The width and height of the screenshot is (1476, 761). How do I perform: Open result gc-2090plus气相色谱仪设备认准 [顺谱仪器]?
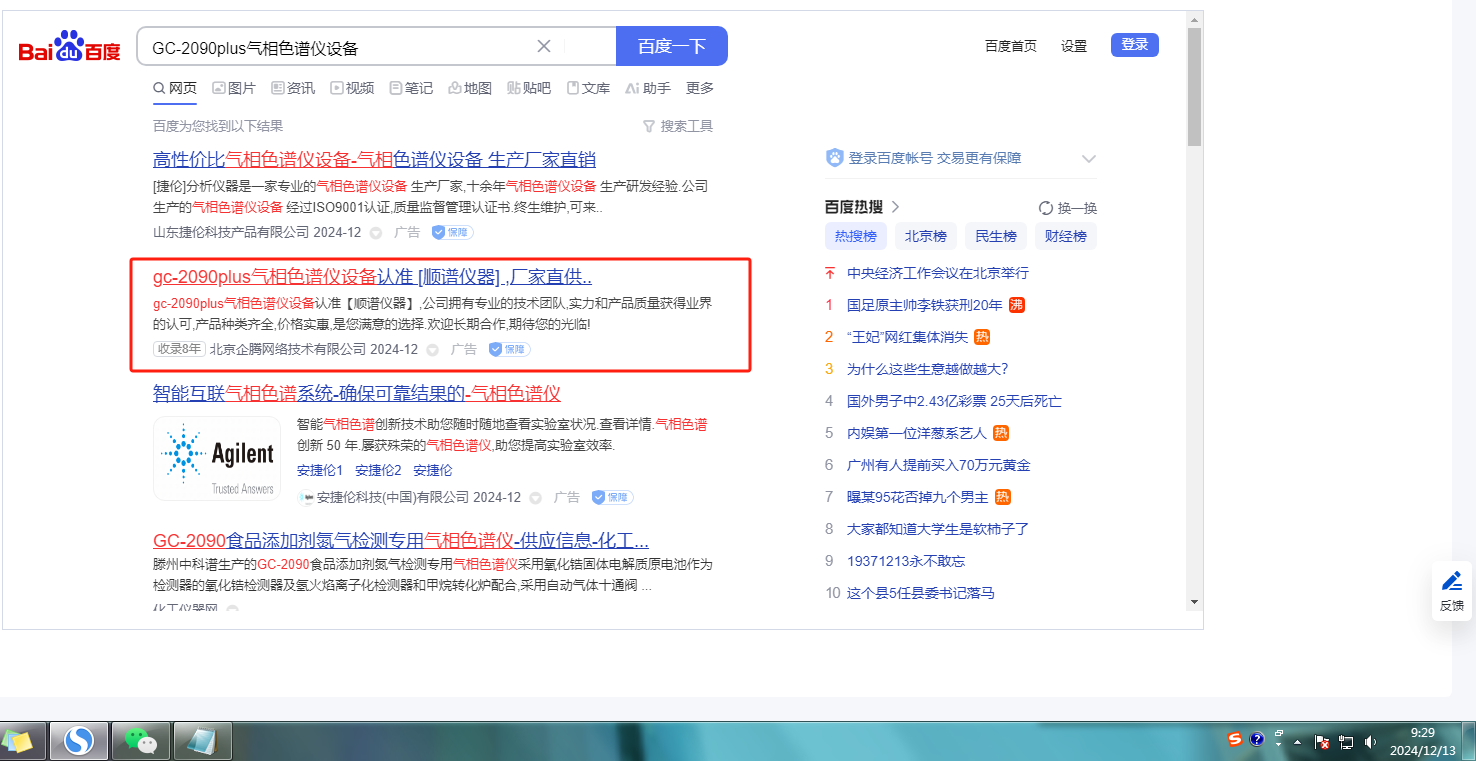(372, 277)
